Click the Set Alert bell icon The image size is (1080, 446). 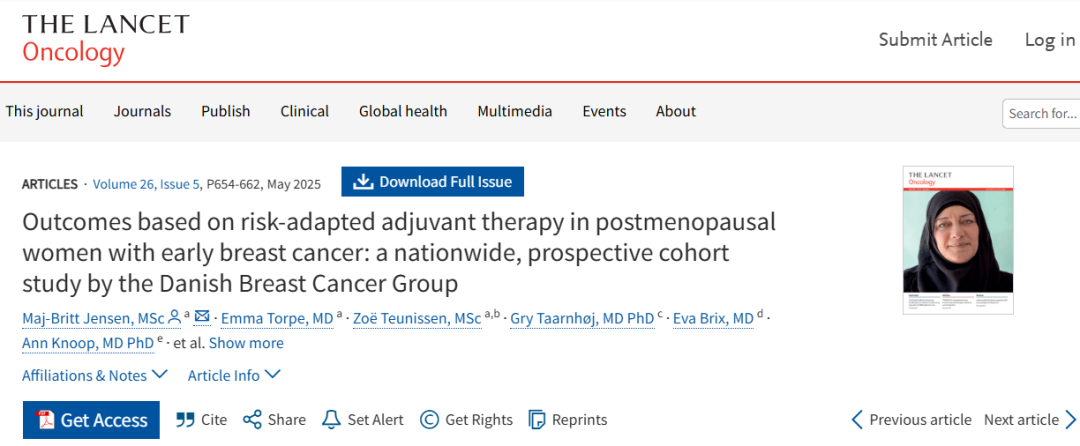(x=331, y=420)
